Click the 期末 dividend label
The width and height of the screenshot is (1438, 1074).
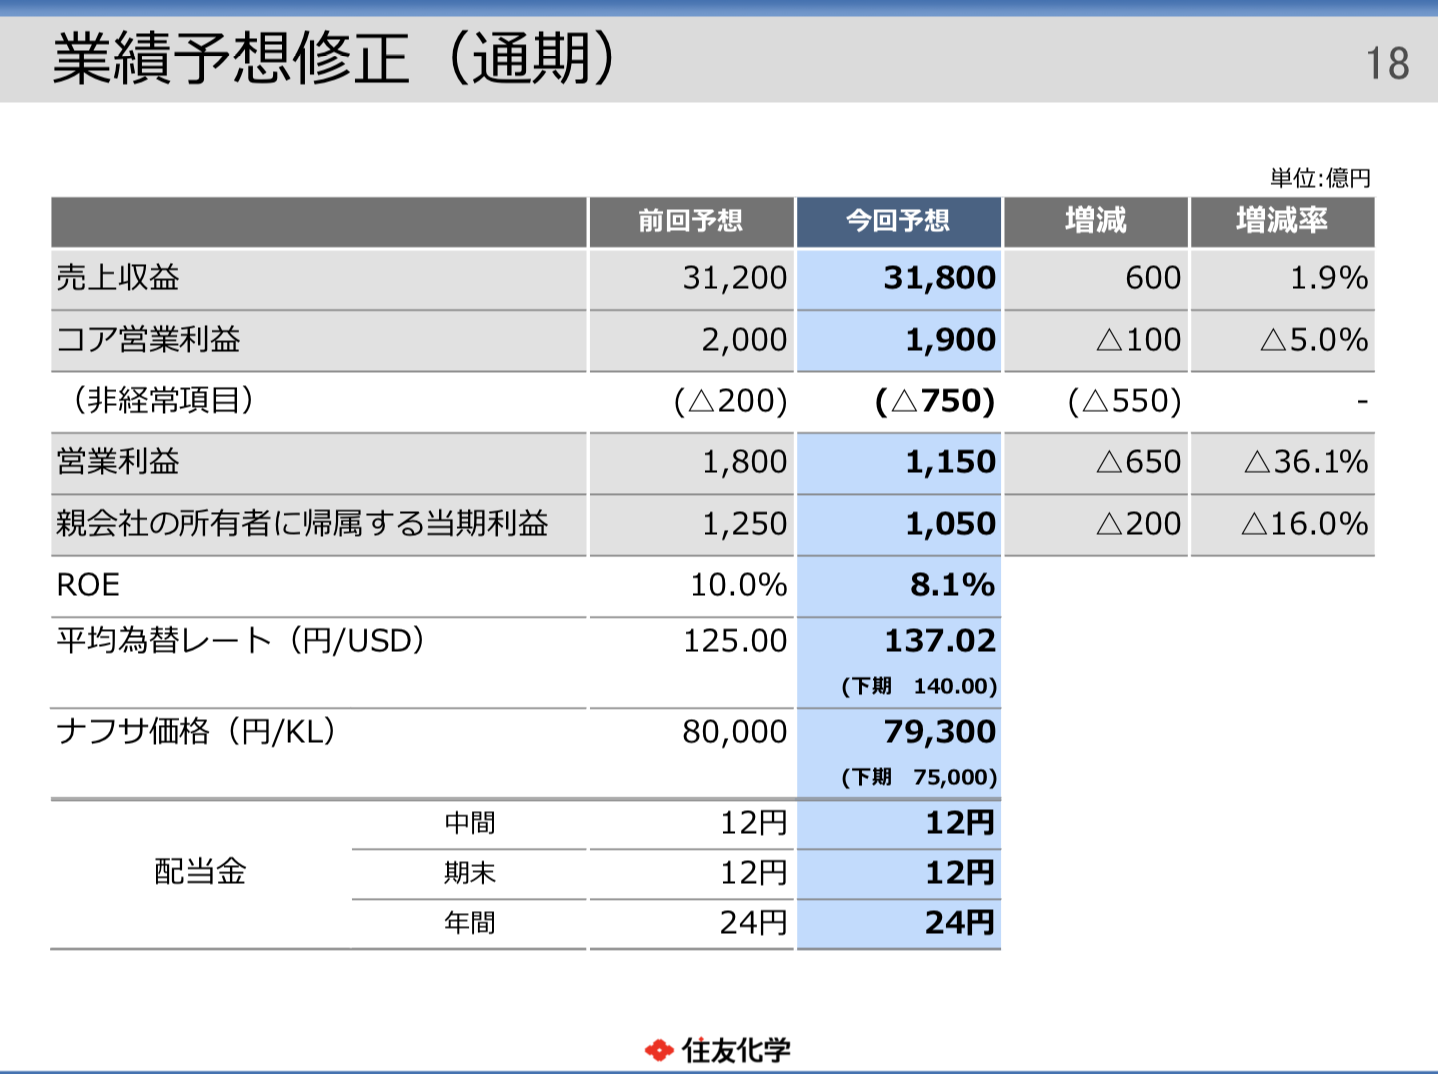[x=470, y=873]
